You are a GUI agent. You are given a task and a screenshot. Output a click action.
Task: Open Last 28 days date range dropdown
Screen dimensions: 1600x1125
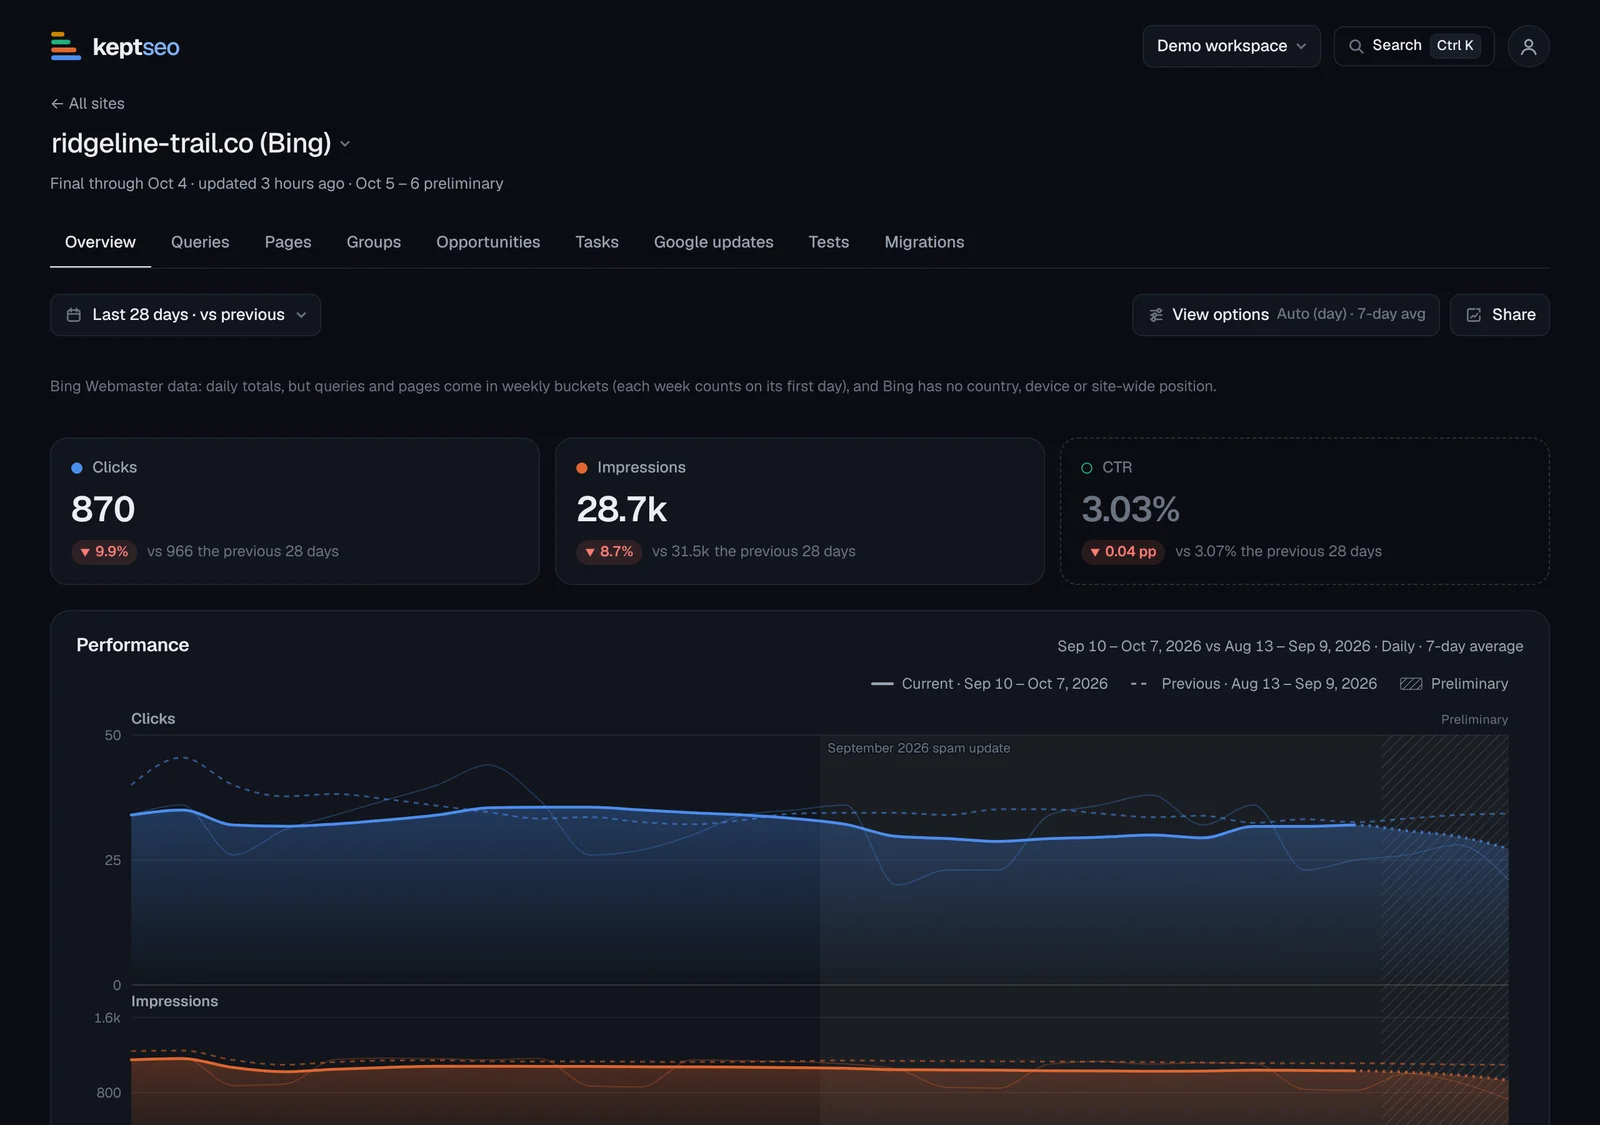[x=185, y=315]
